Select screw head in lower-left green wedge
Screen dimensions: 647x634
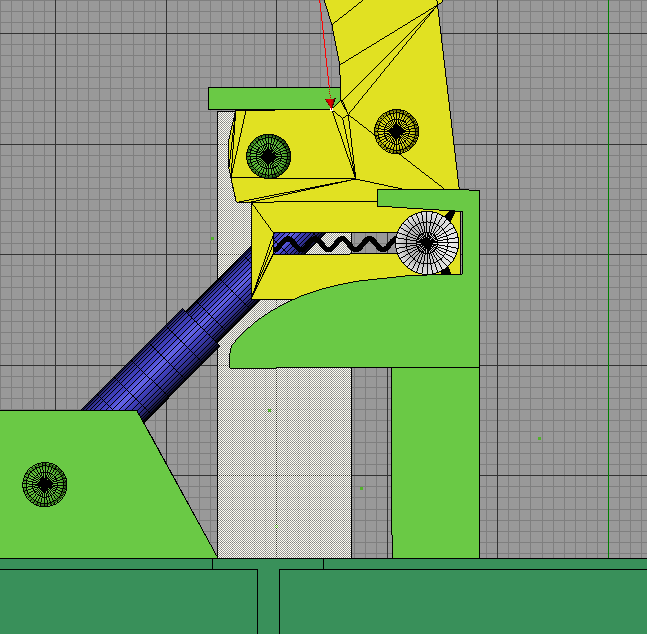click(x=45, y=484)
